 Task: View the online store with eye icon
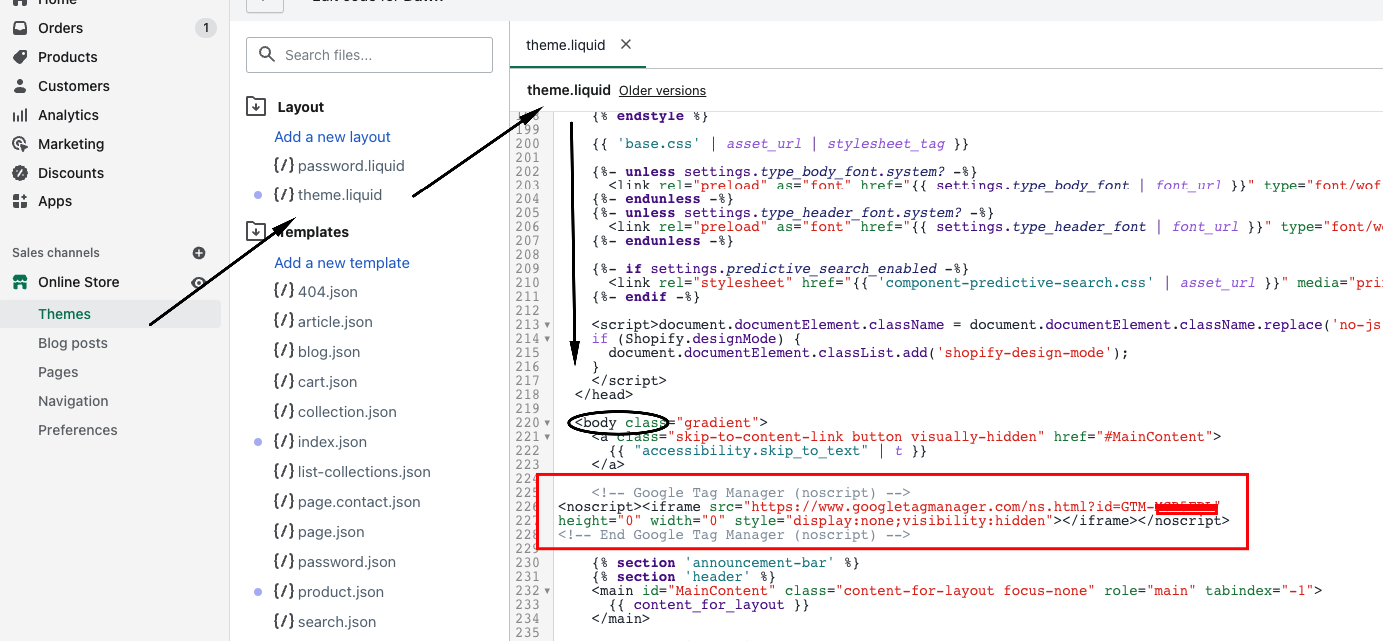[x=199, y=283]
